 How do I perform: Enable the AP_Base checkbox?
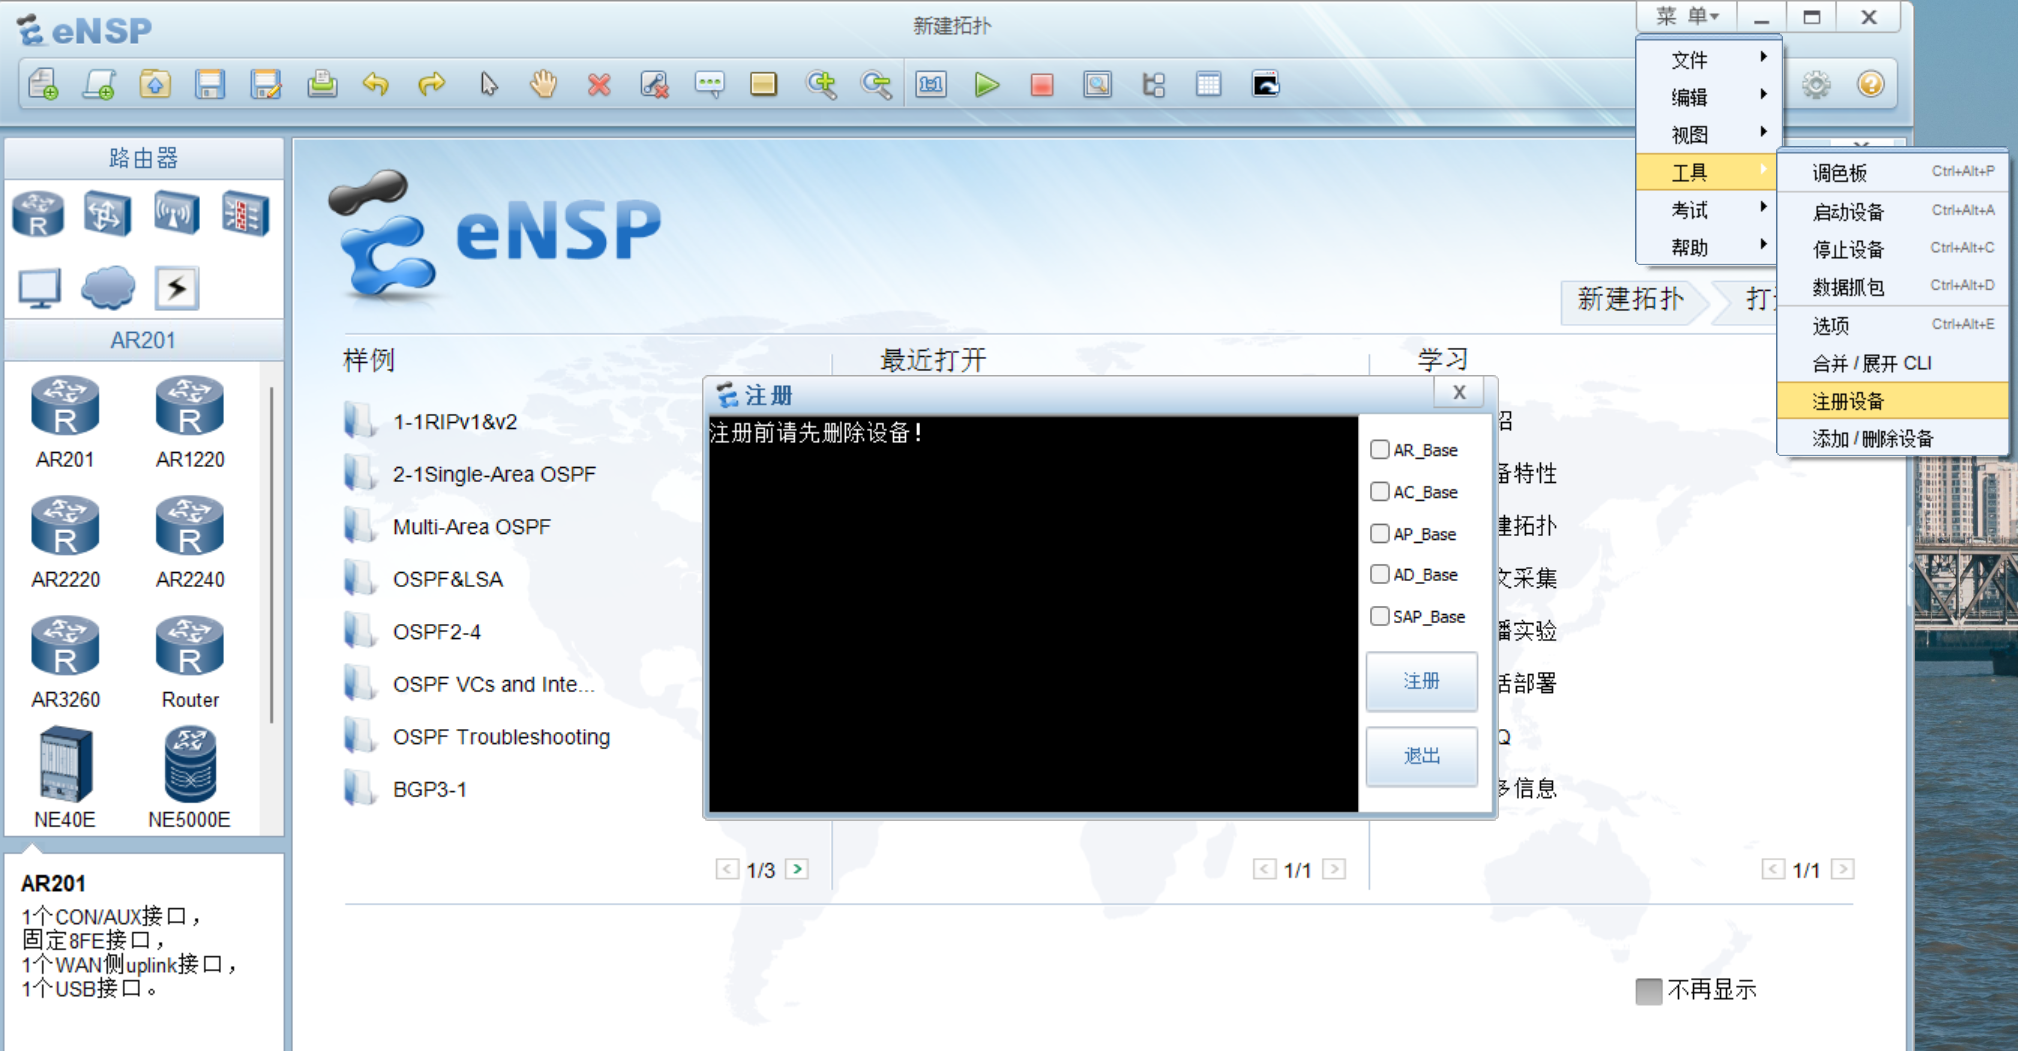click(x=1380, y=533)
